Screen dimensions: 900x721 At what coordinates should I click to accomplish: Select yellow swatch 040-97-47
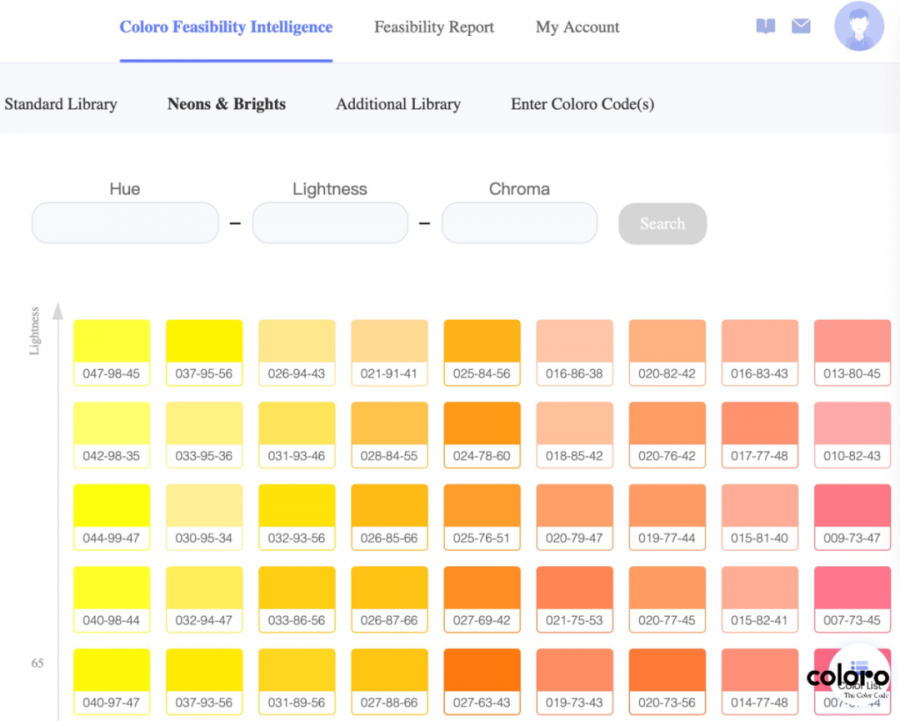(111, 681)
